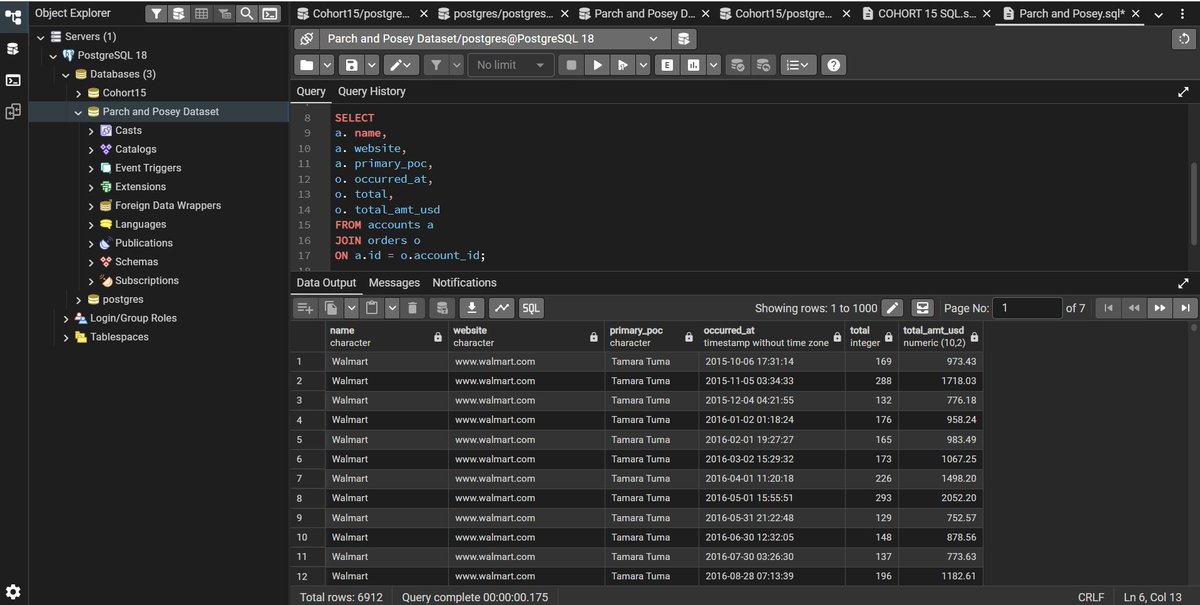Open the PSQL tool workspace in the sidebar
The image size is (1200, 605).
pos(13,80)
